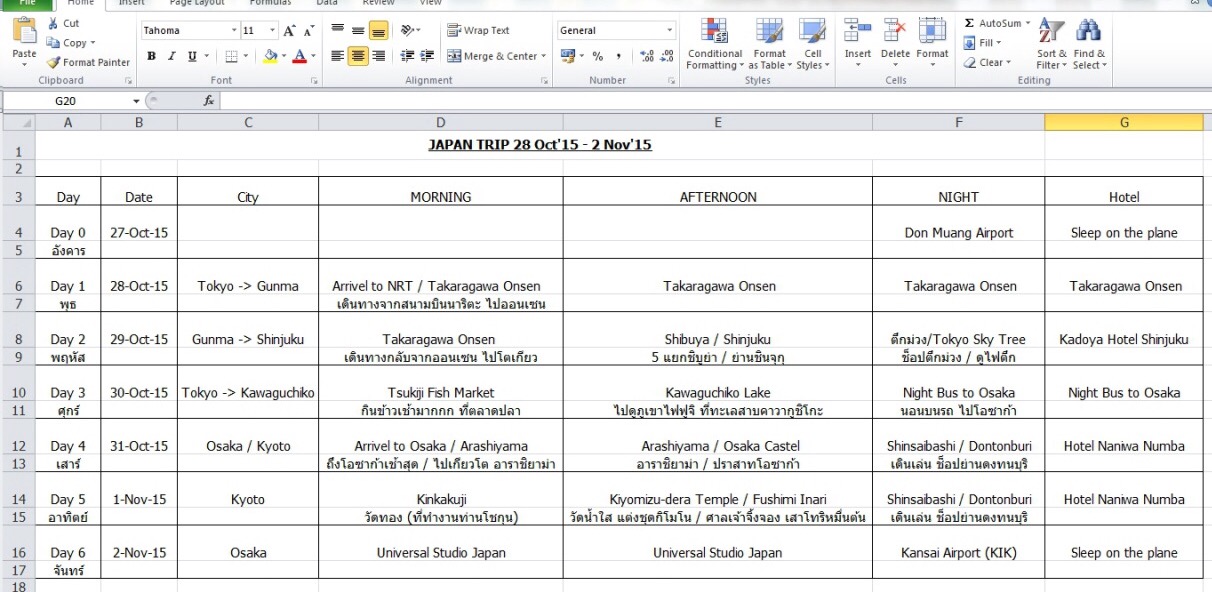The image size is (1212, 592).
Task: Open Conditional Formatting menu
Action: (x=714, y=45)
